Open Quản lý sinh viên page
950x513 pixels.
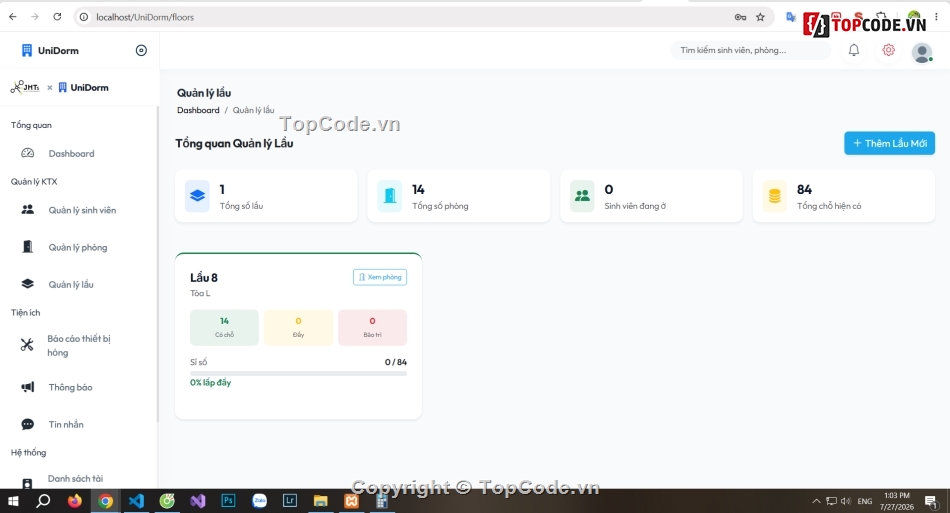(x=82, y=210)
